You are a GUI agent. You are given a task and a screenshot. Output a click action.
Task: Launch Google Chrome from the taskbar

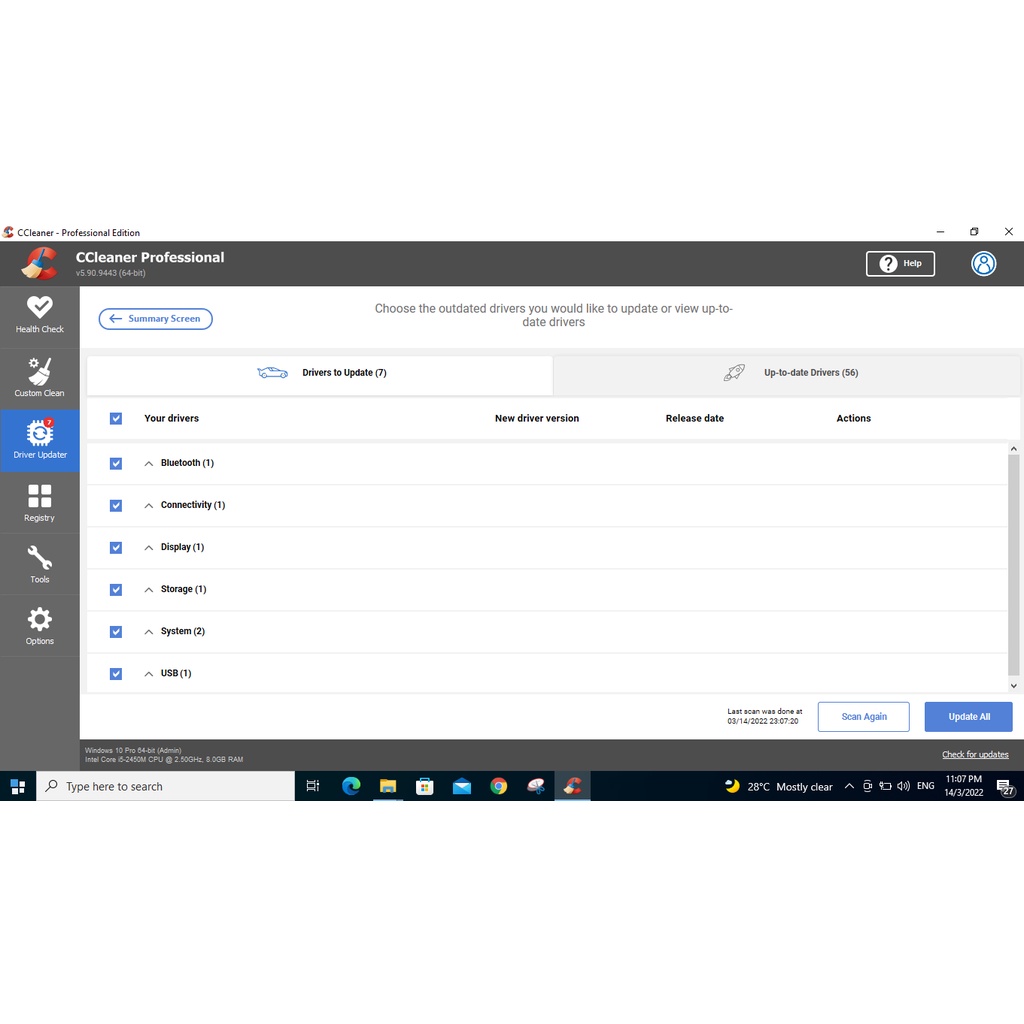tap(499, 786)
